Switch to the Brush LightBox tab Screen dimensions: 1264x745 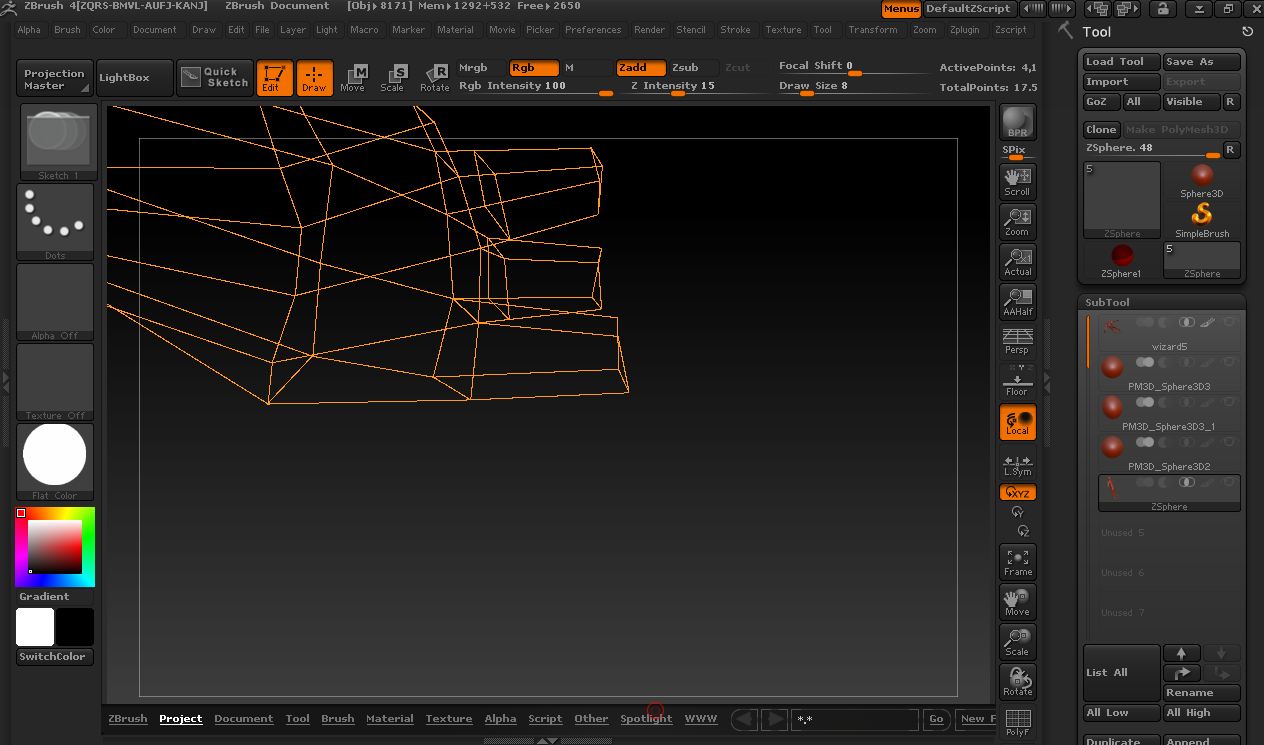click(337, 719)
